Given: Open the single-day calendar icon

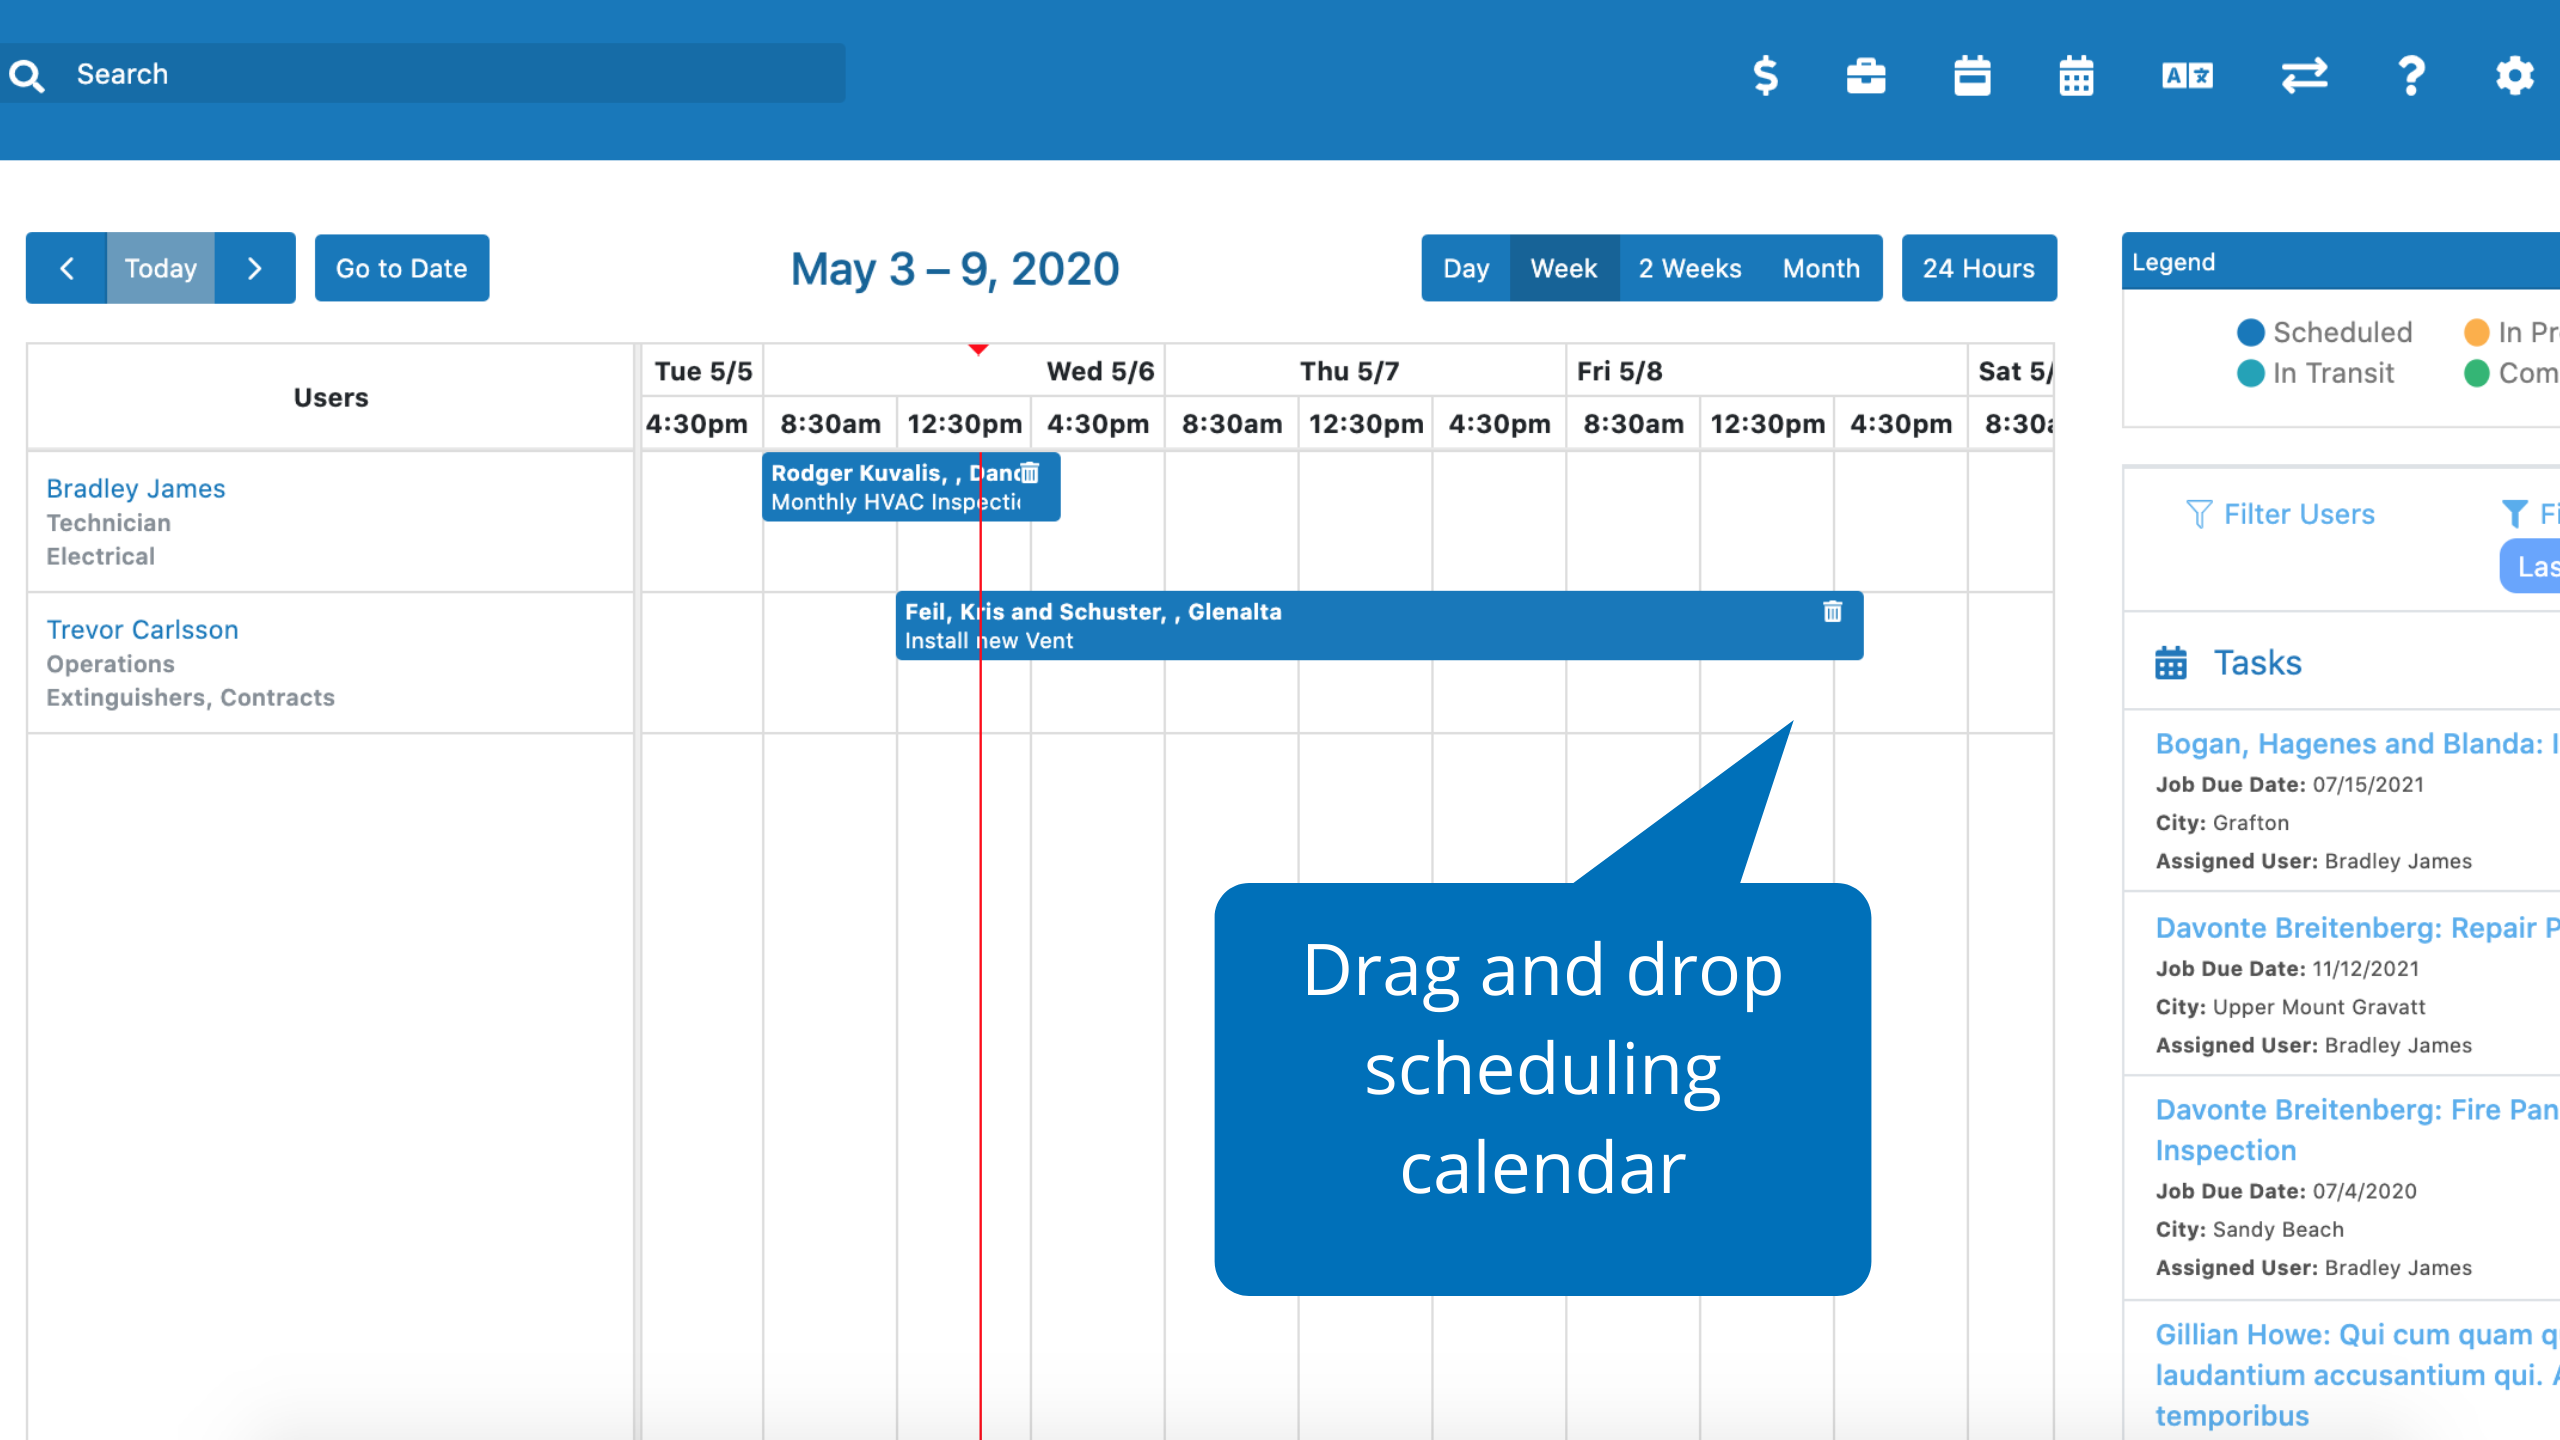Looking at the screenshot, I should click(x=1972, y=75).
